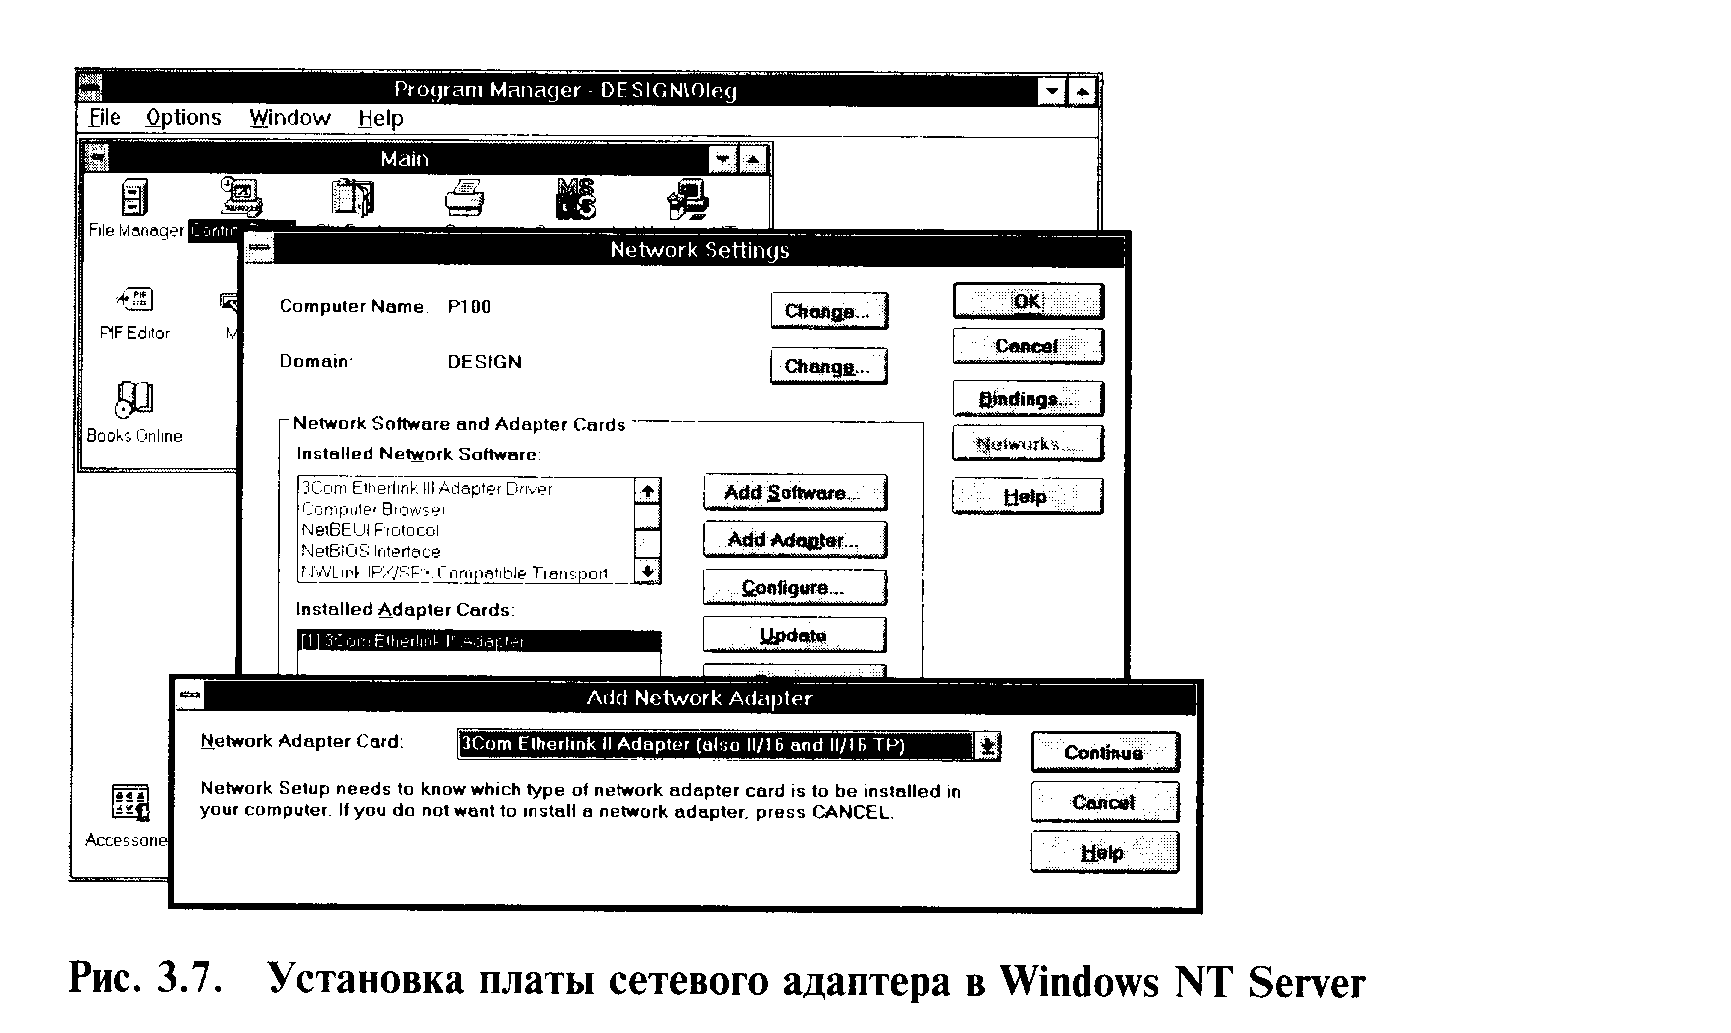Viewport: 1731px width, 1033px height.
Task: Open the File menu in Program Manager
Action: click(x=104, y=118)
